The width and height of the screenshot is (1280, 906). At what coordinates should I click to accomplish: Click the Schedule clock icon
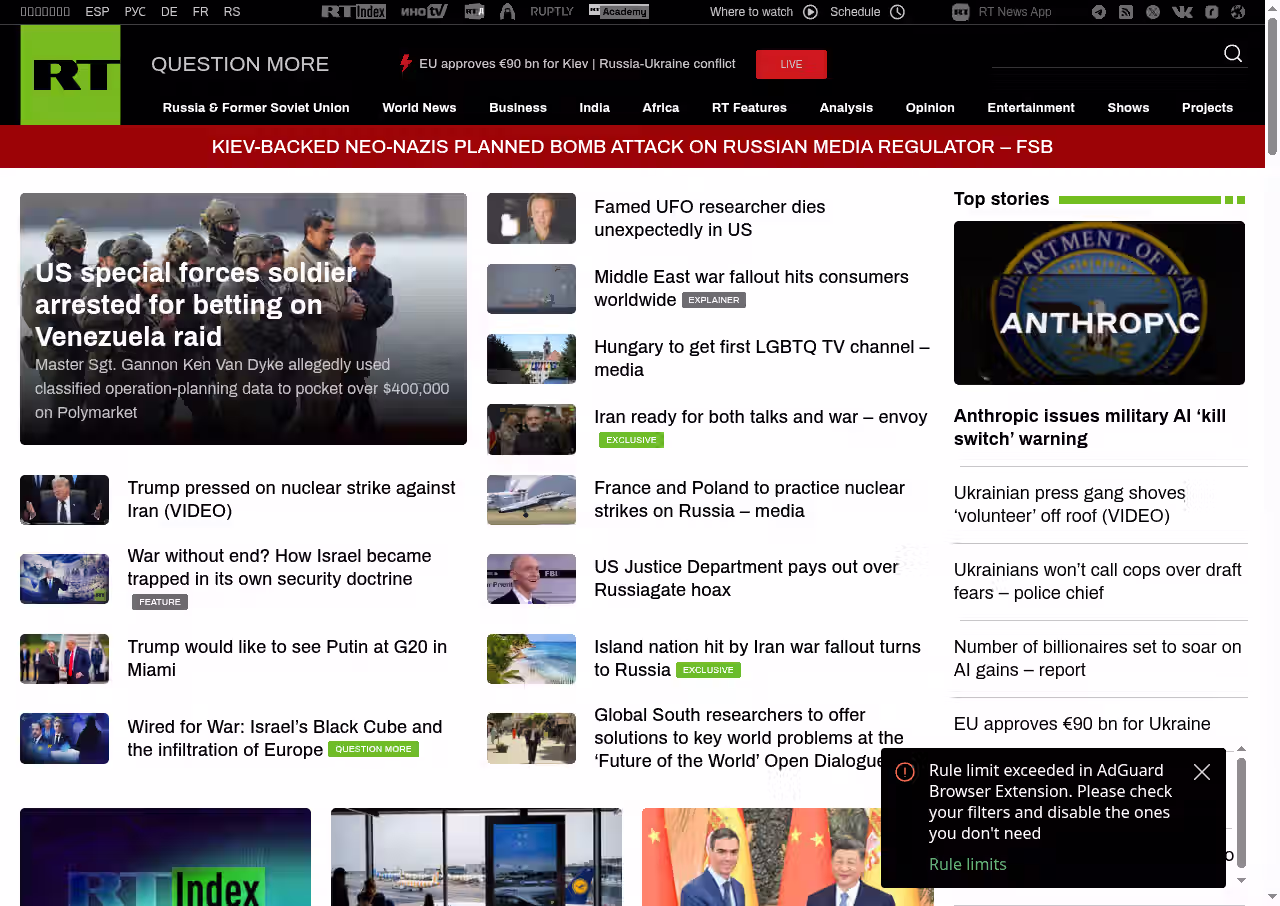[x=897, y=12]
